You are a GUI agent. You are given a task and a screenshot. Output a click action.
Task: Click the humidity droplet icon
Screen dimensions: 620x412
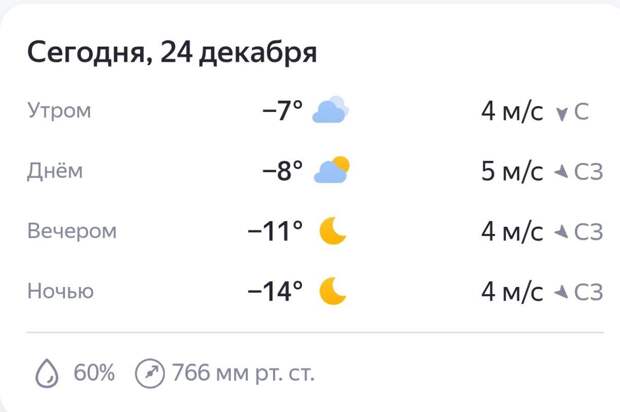[x=47, y=374]
